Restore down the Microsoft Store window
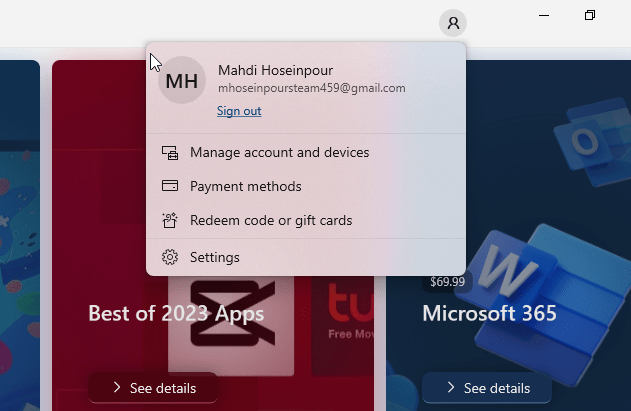This screenshot has height=411, width=631. pos(590,15)
